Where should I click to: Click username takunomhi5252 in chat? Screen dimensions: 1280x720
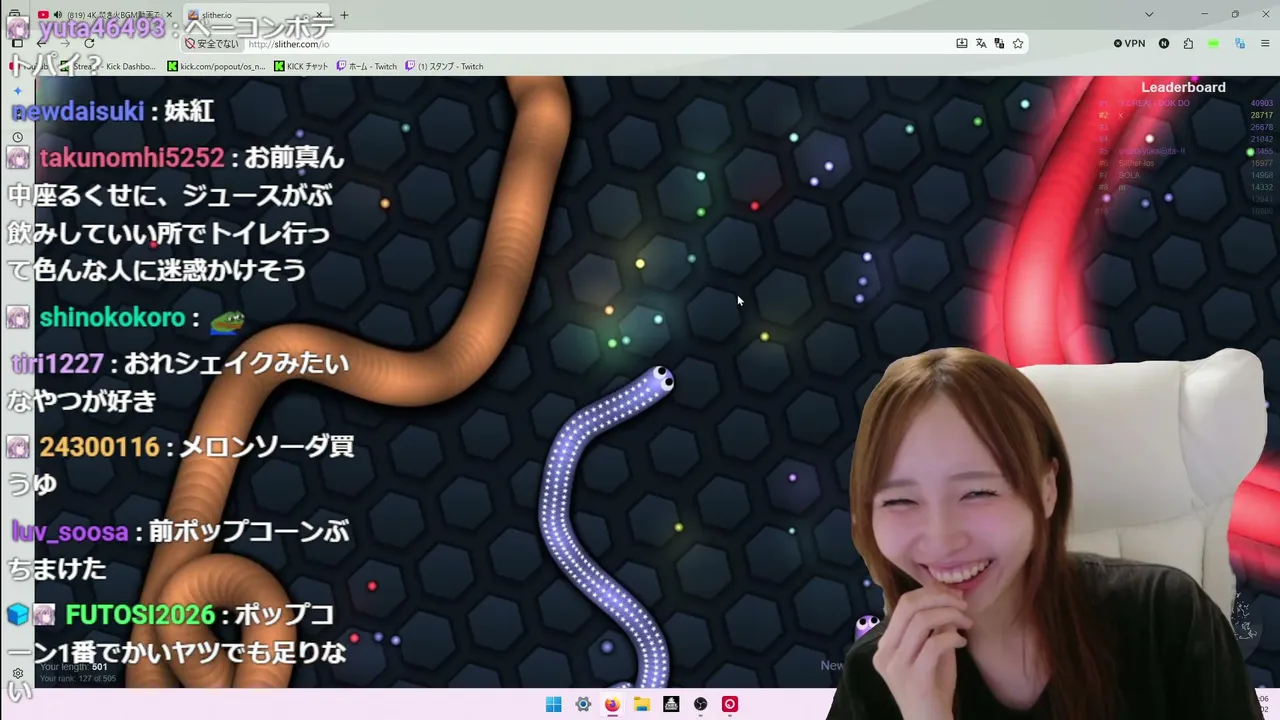[132, 158]
